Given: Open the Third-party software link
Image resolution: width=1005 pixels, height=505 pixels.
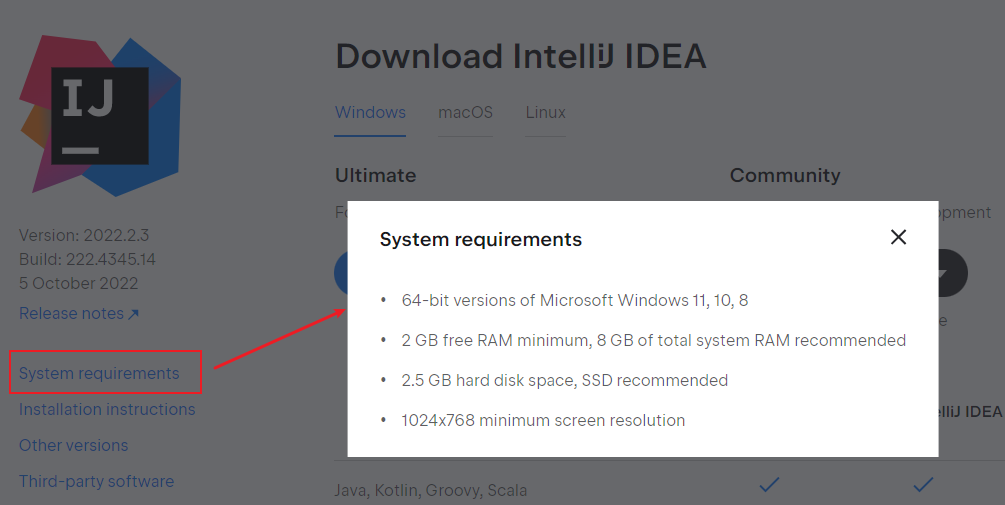Looking at the screenshot, I should pos(96,481).
